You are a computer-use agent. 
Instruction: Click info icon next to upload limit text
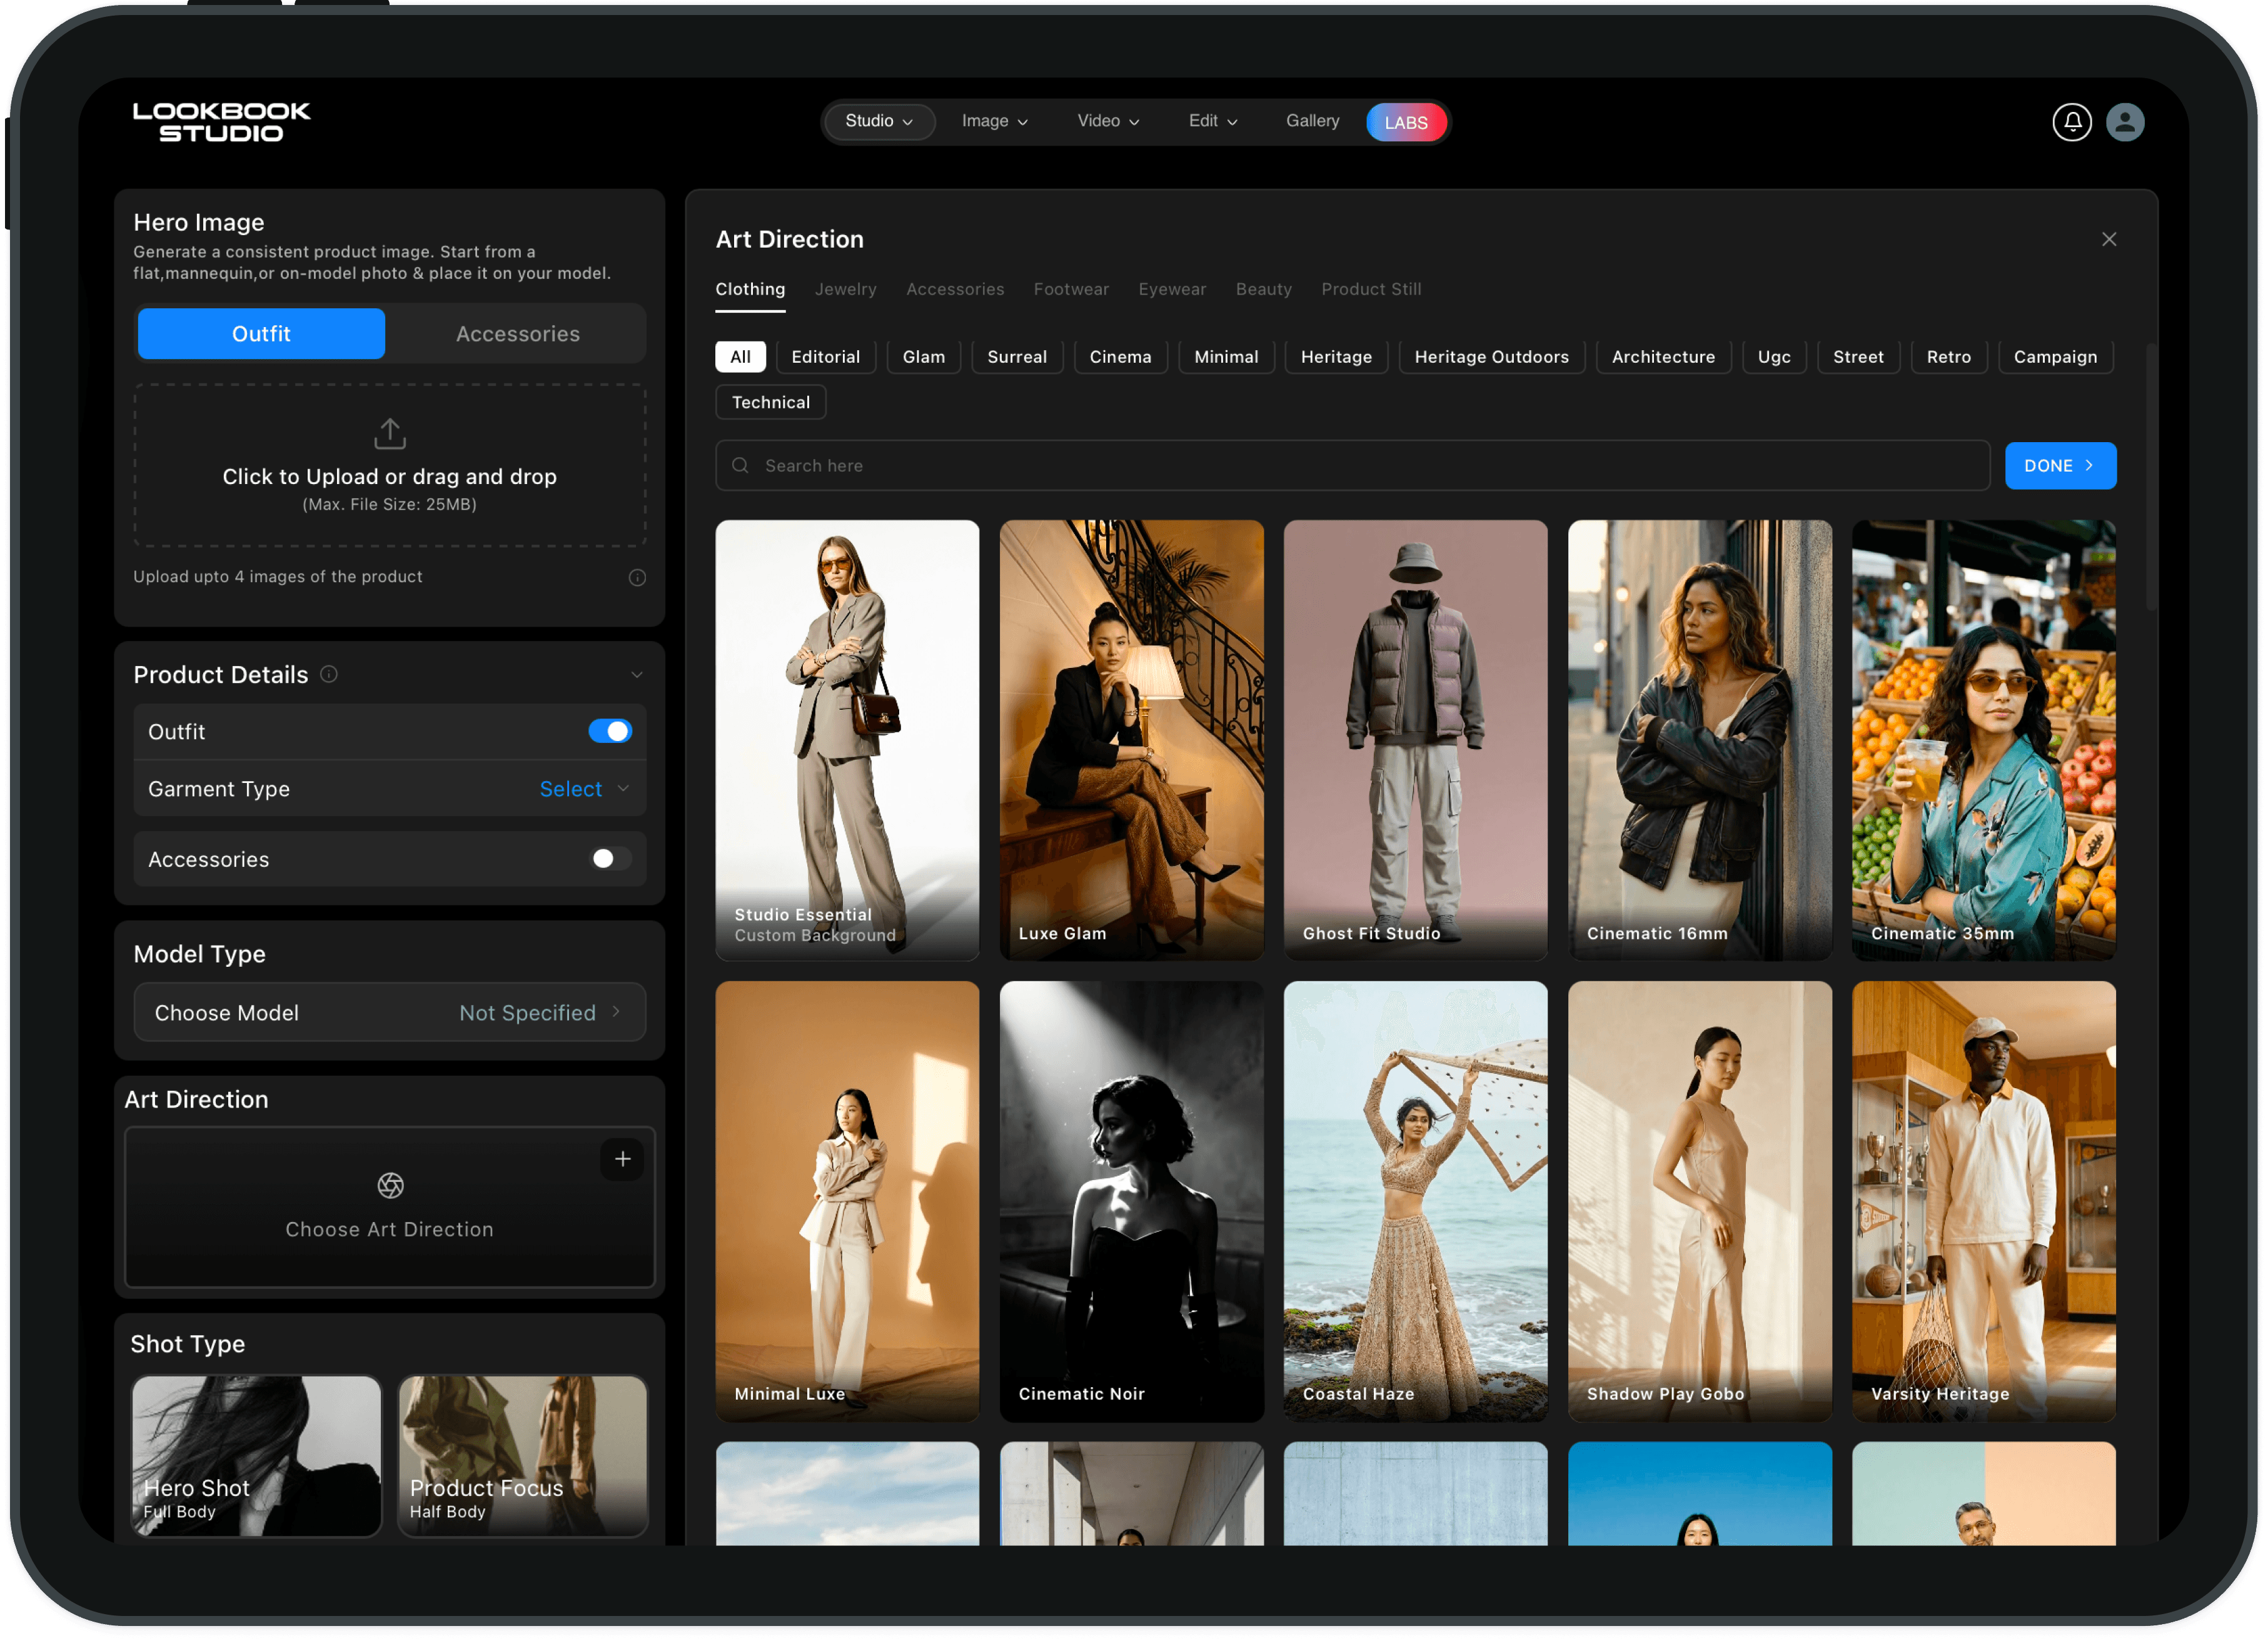click(x=637, y=578)
